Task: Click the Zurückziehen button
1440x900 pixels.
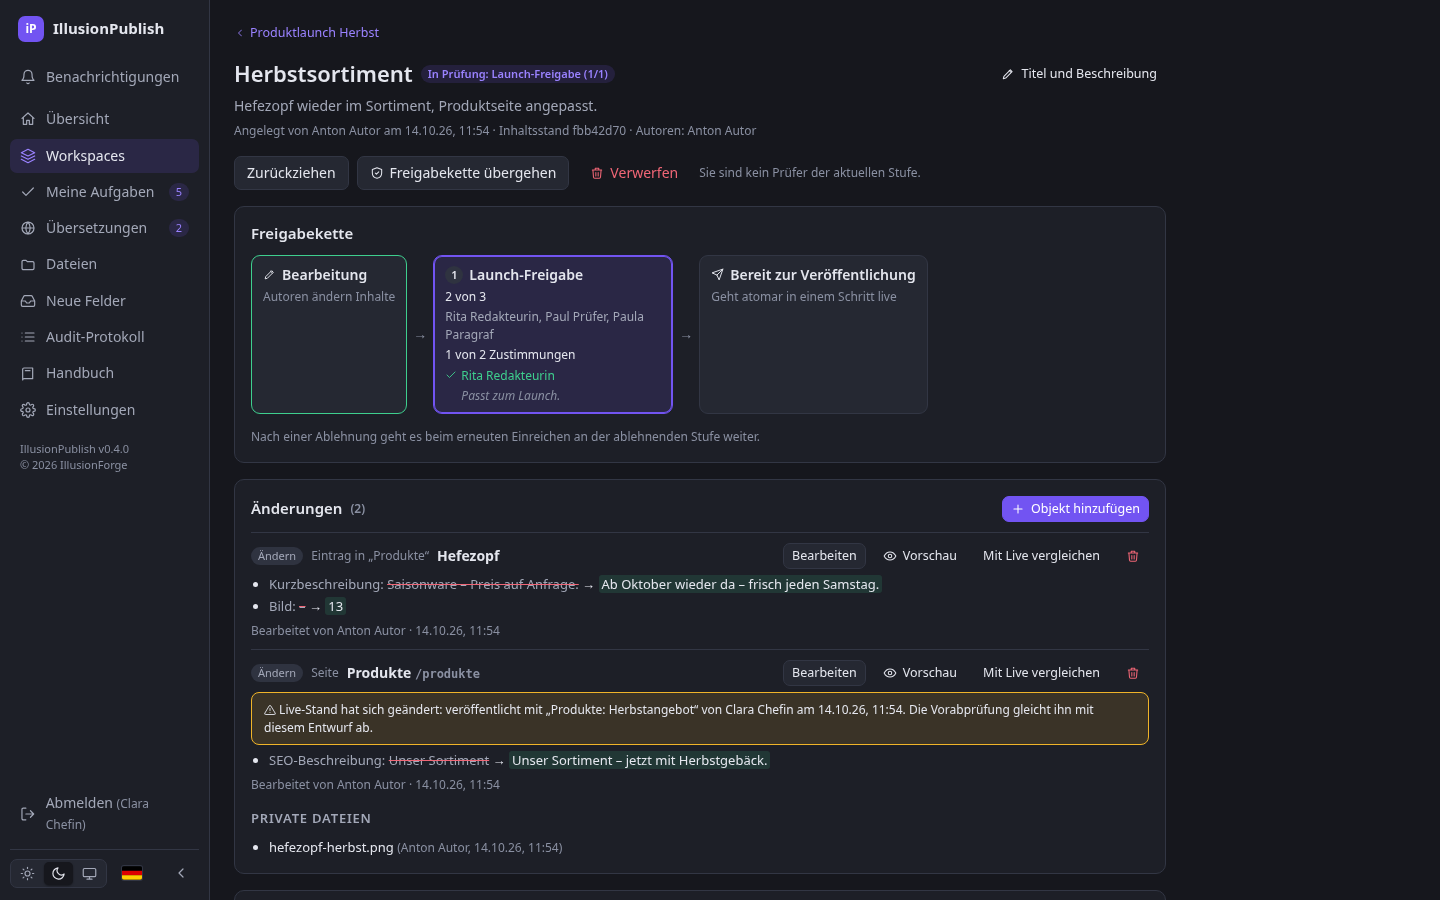Action: coord(291,173)
